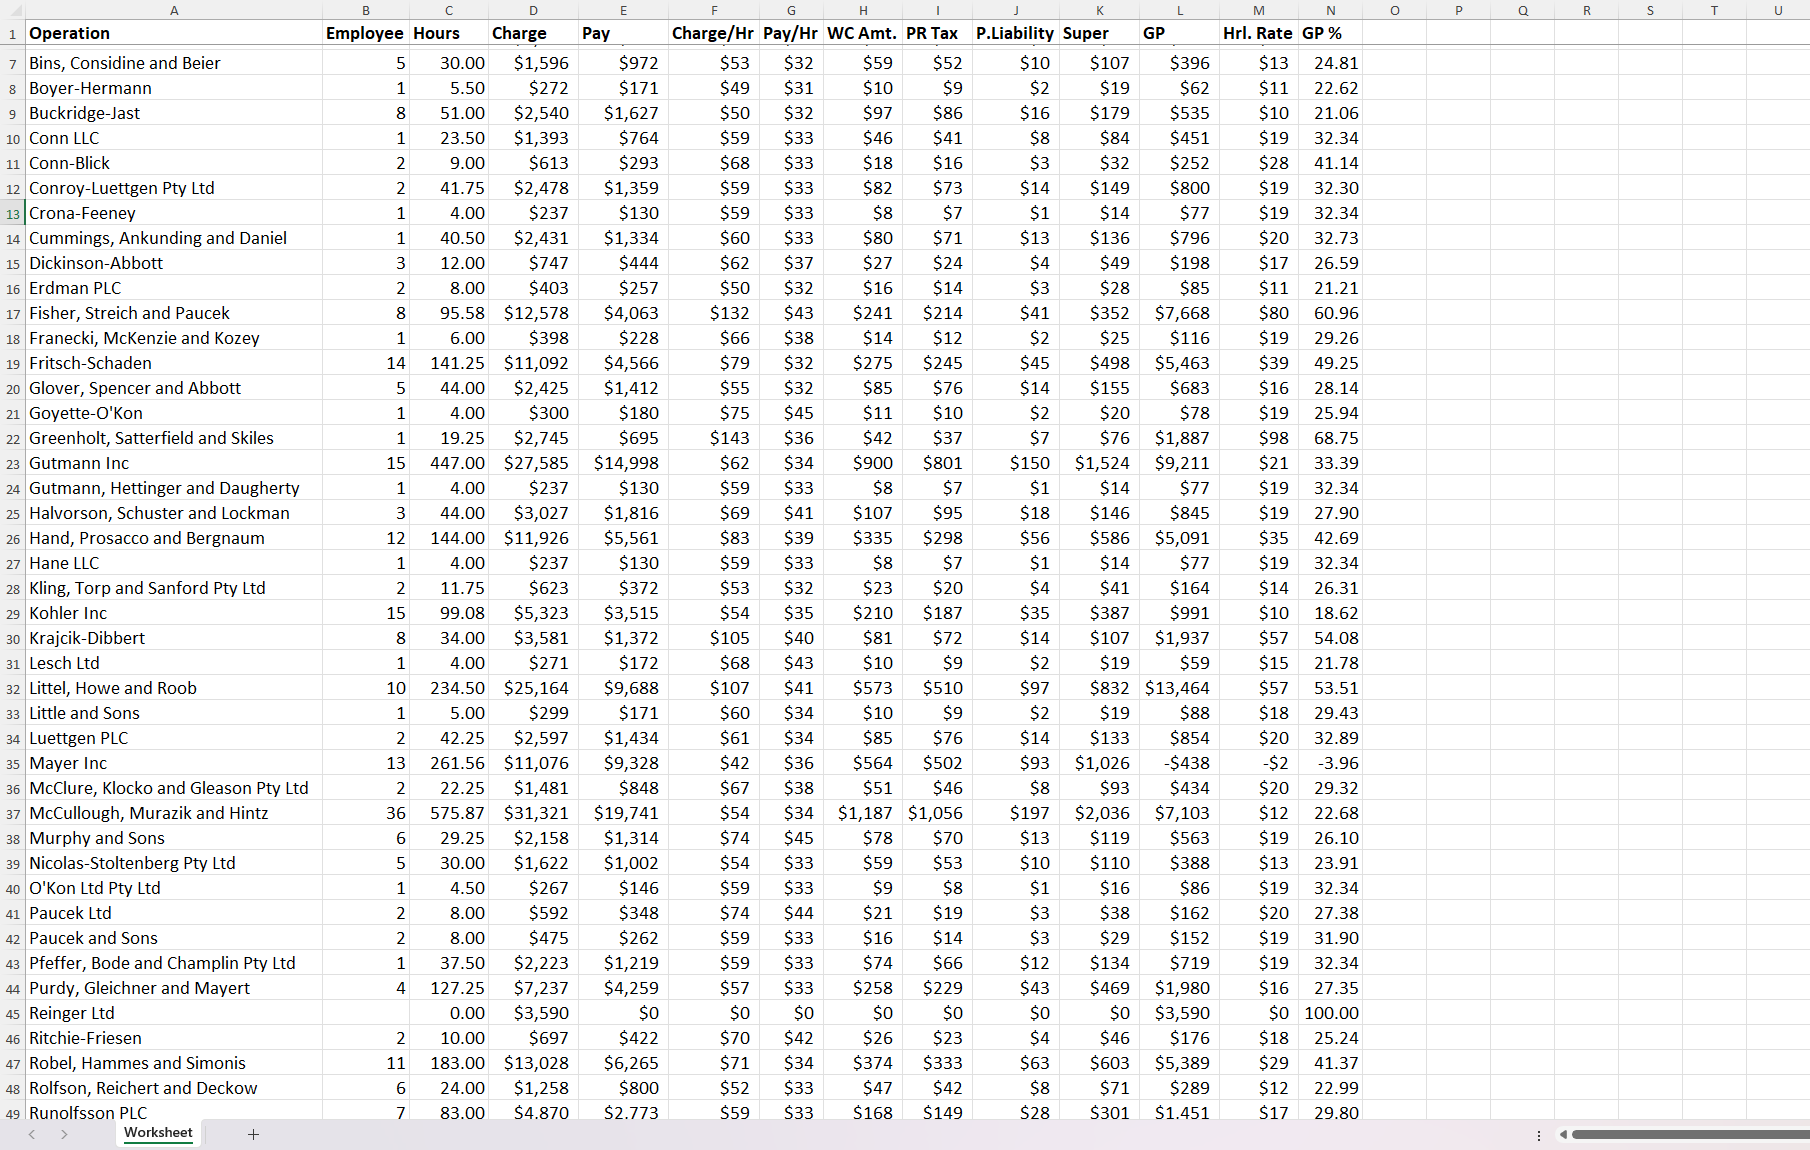Open the Worksheet sheet tab
Image resolution: width=1810 pixels, height=1150 pixels.
point(158,1133)
